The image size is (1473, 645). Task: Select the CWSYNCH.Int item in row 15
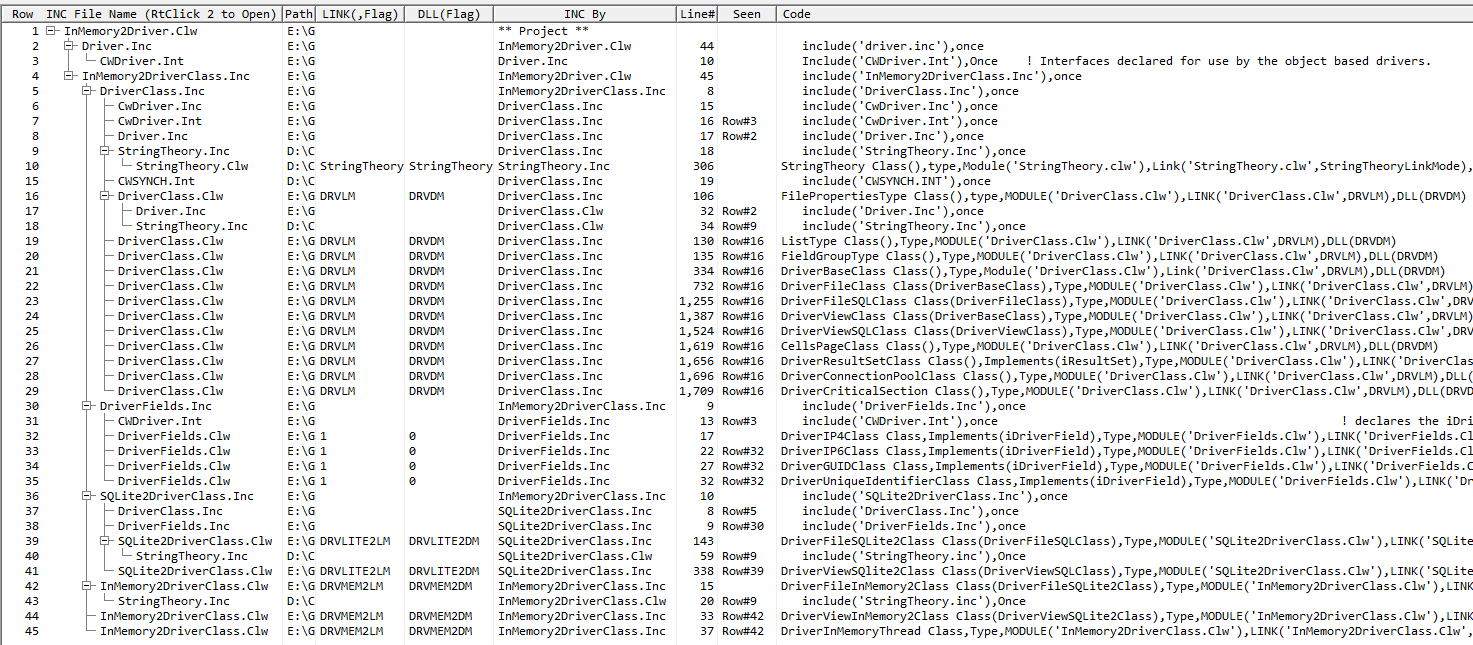pyautogui.click(x=156, y=181)
